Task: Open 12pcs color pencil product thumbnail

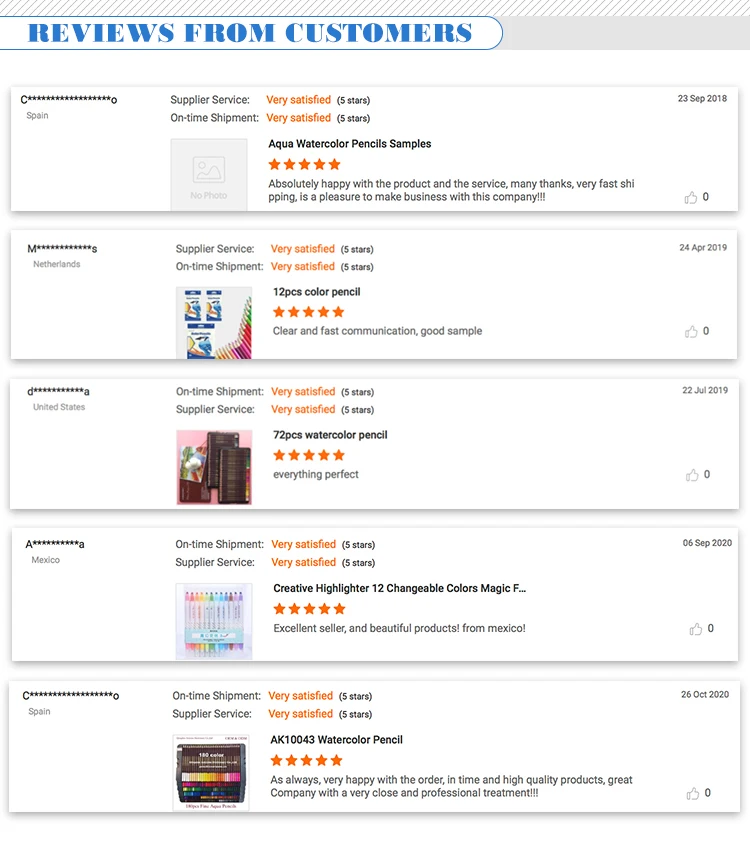Action: click(x=214, y=323)
